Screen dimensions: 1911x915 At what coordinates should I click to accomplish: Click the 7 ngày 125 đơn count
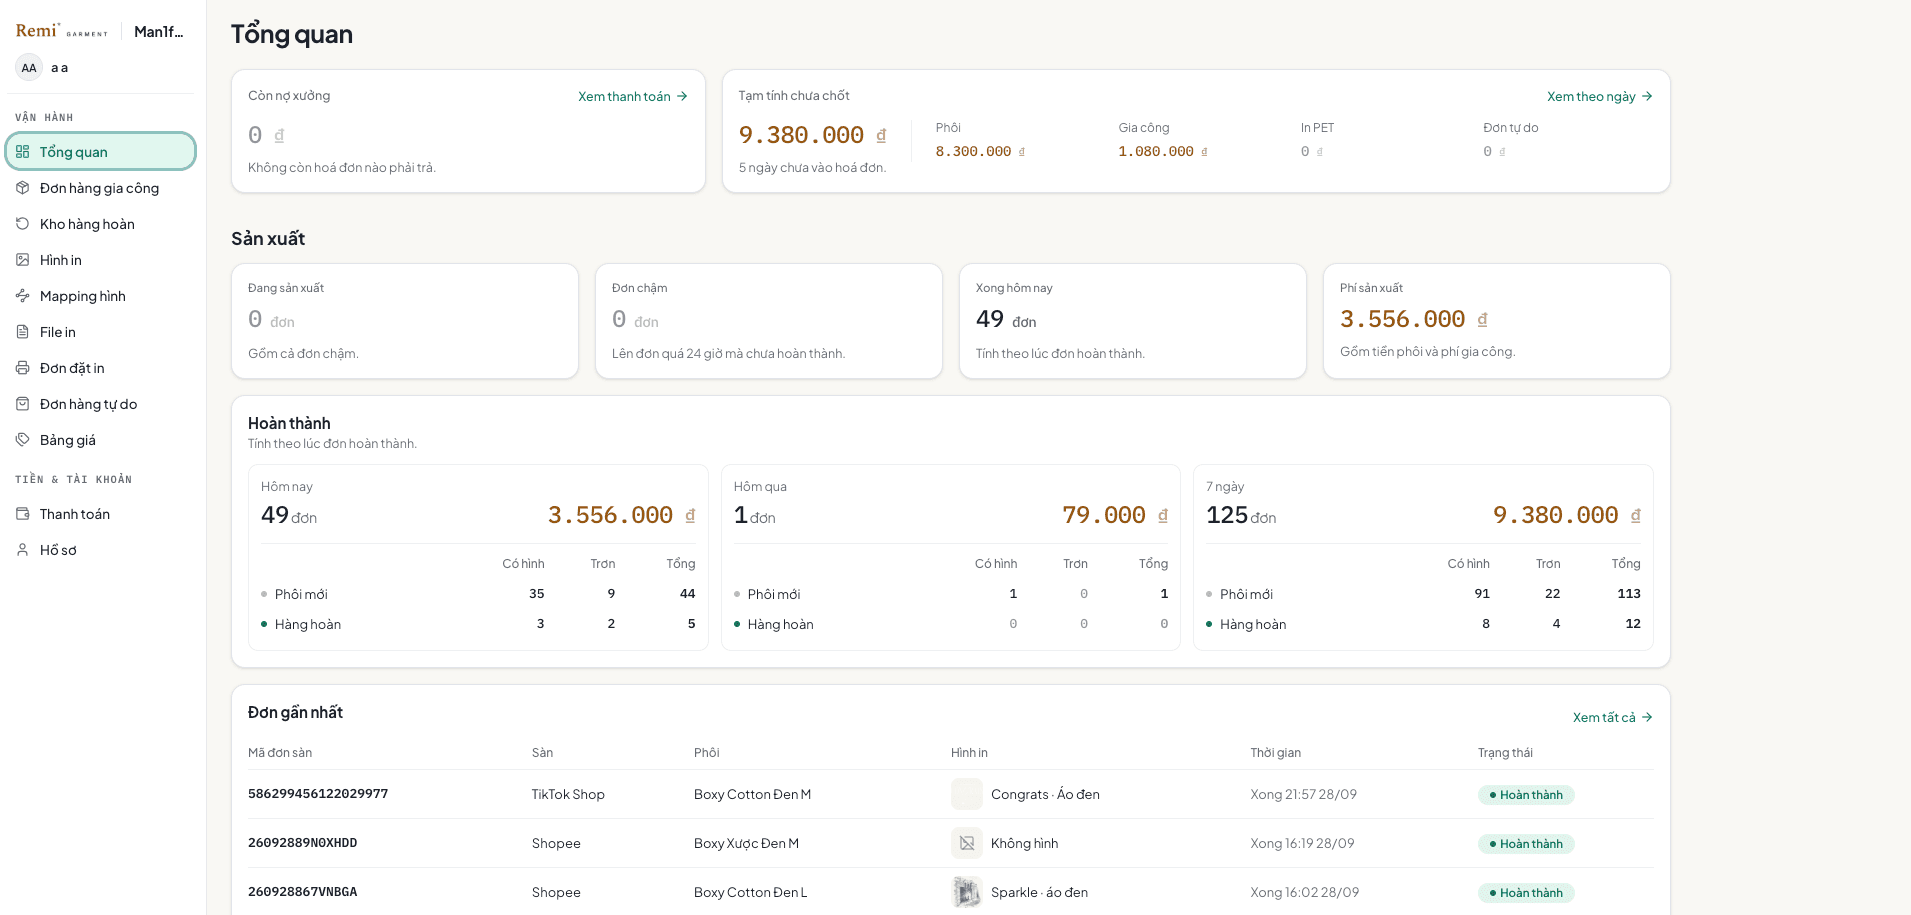pos(1241,515)
